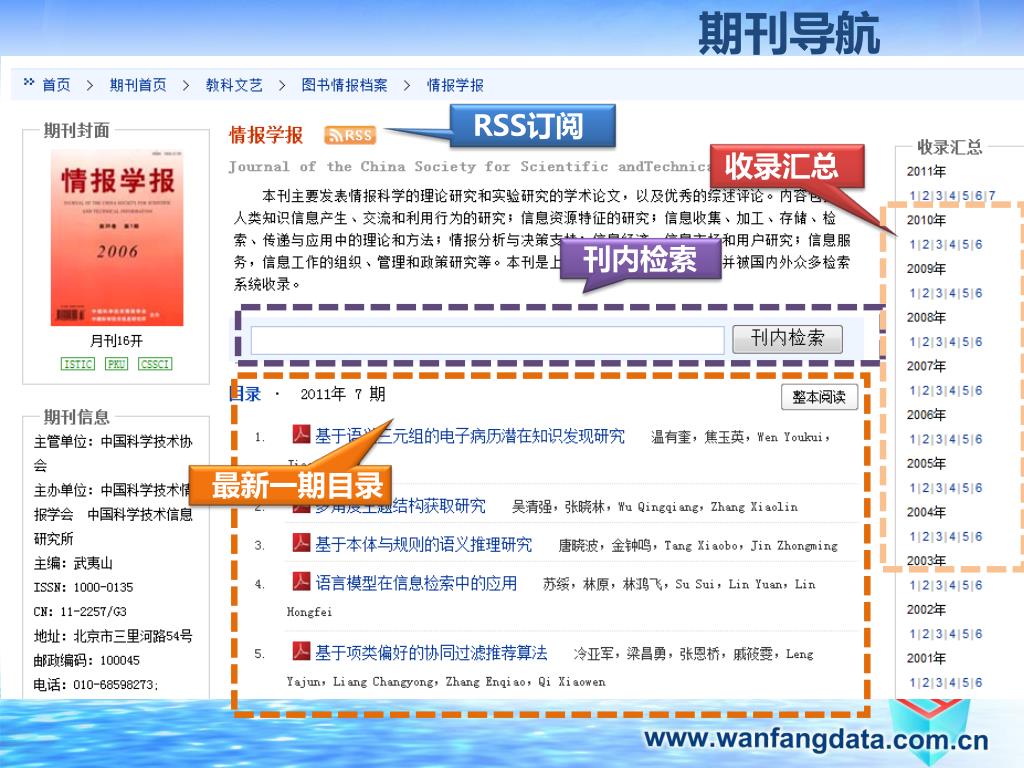
Task: Open issue 1 of 2005年
Action: click(x=912, y=488)
